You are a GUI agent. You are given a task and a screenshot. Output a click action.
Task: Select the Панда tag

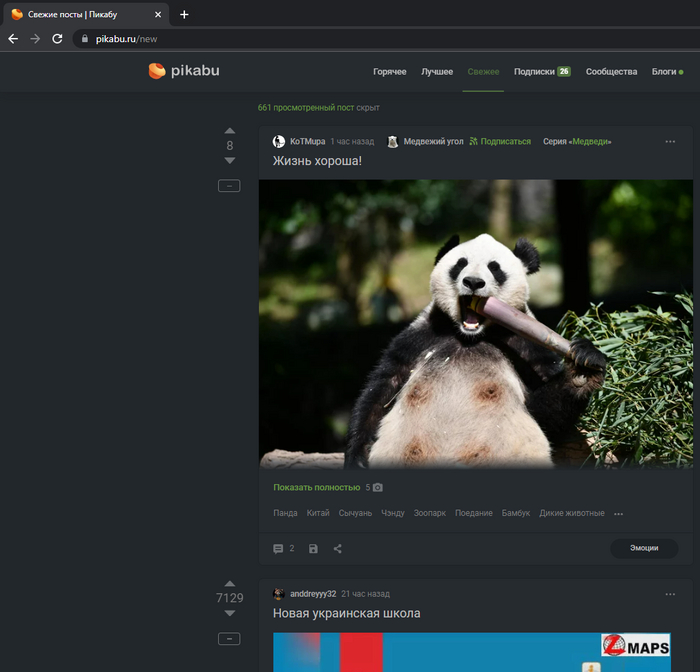(285, 513)
